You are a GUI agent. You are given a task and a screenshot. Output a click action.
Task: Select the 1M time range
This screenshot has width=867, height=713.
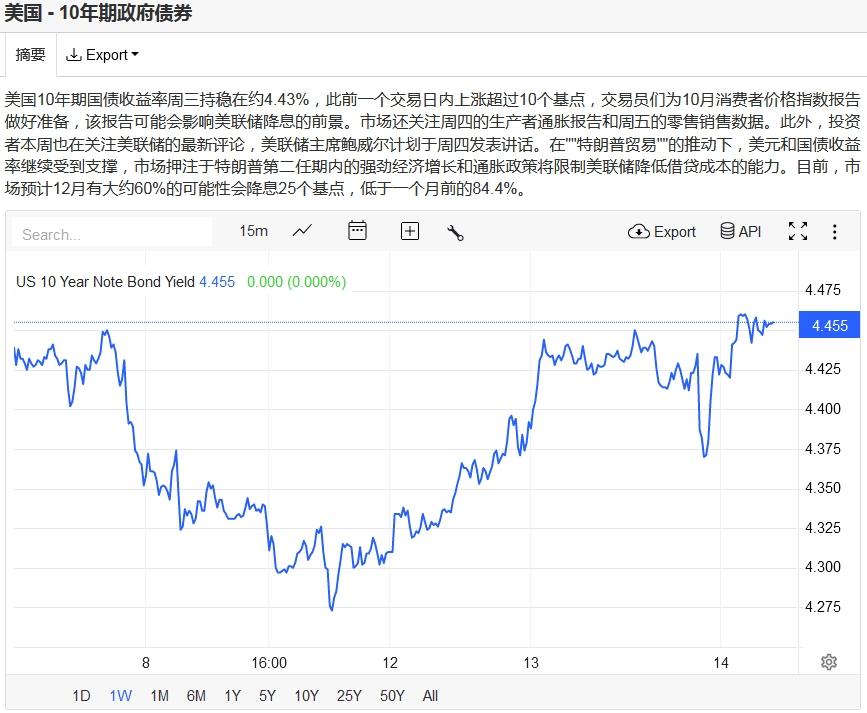159,696
